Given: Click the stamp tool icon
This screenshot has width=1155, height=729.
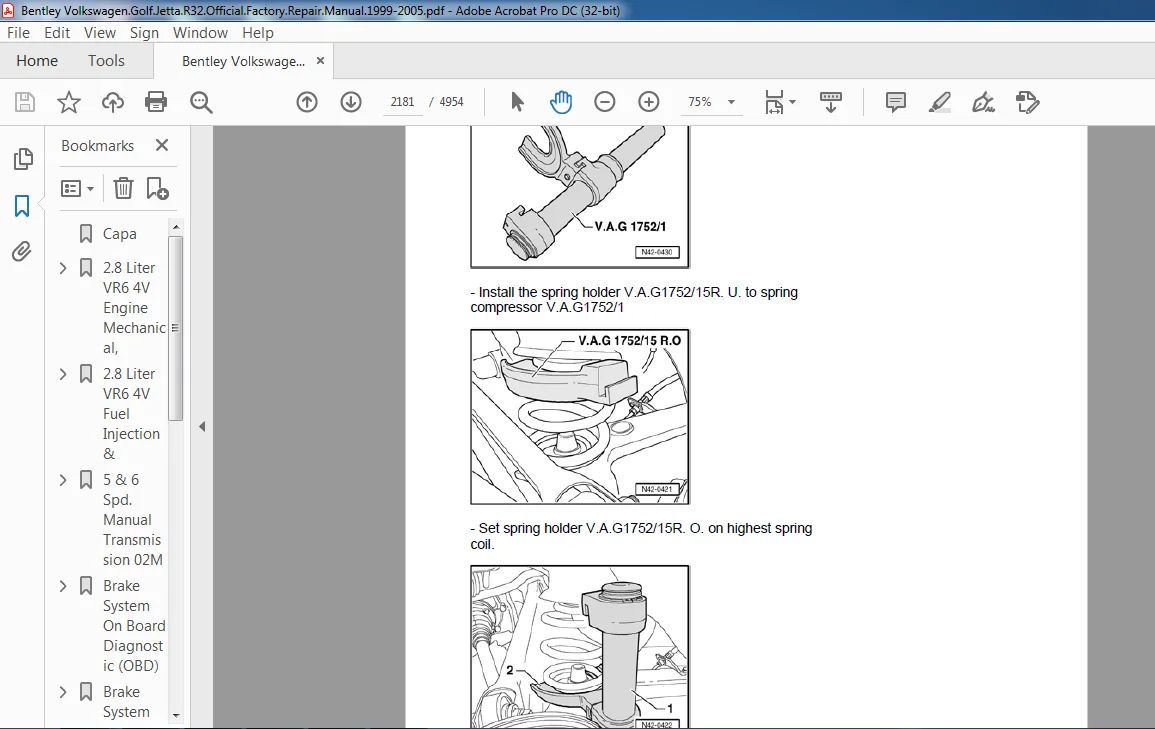Looking at the screenshot, I should [1027, 102].
